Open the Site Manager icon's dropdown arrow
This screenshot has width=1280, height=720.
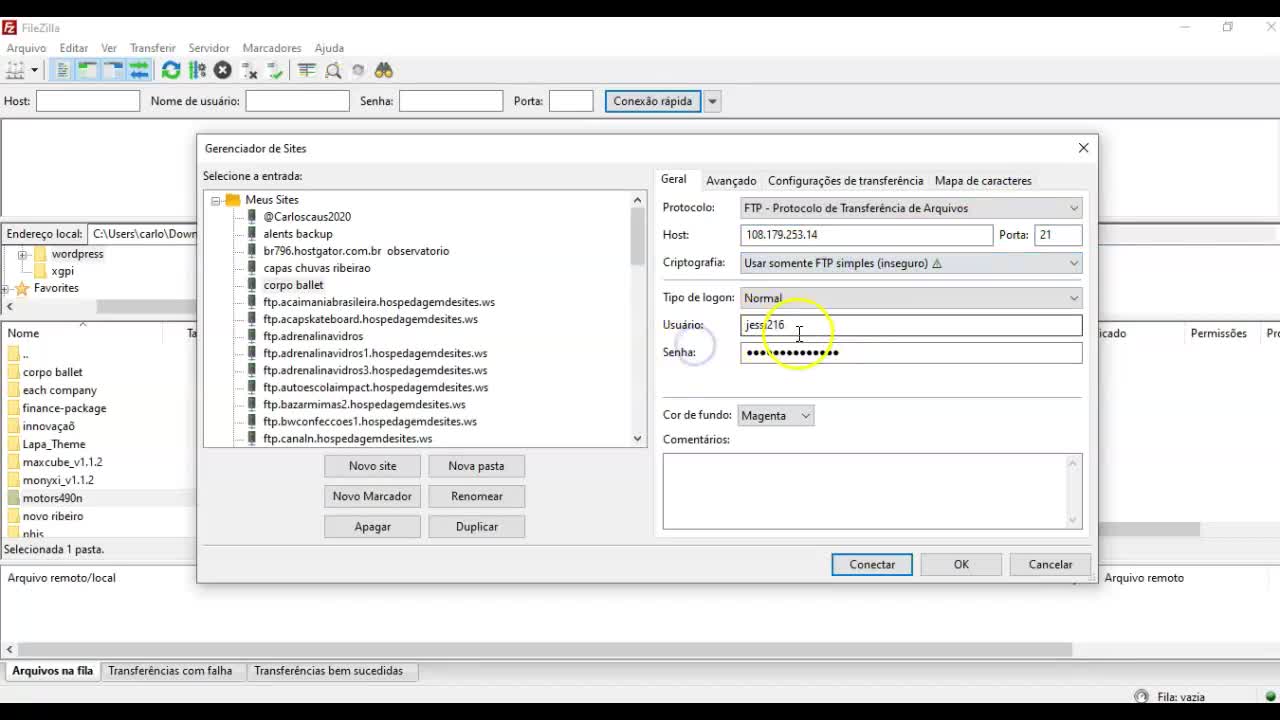(x=34, y=70)
